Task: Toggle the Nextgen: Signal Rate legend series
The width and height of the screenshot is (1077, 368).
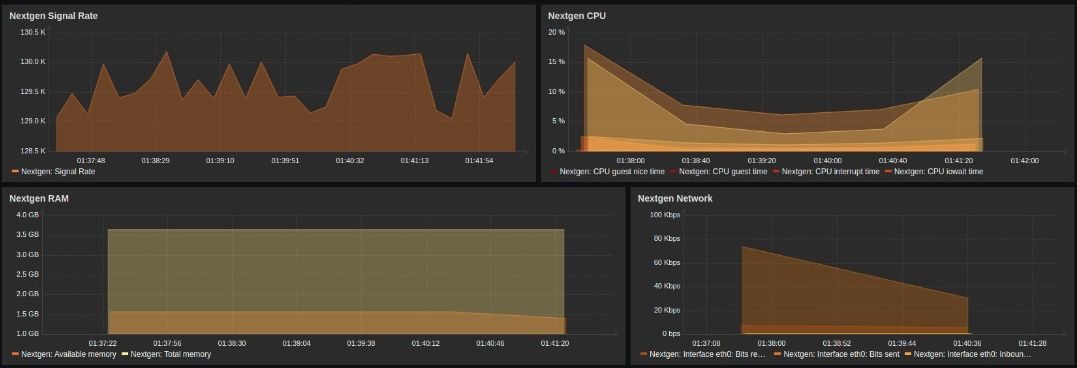Action: tap(54, 172)
